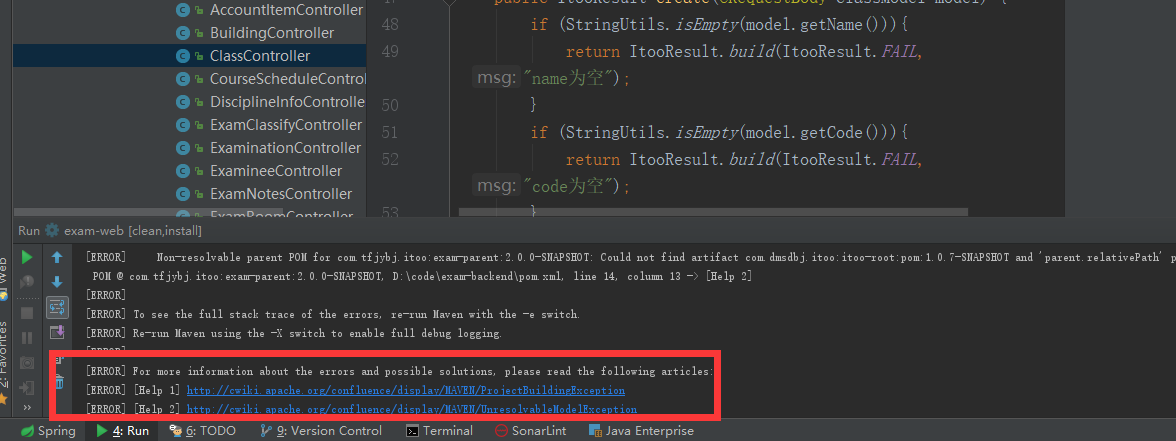Click the exit process icon
The image size is (1176, 441).
click(27, 388)
